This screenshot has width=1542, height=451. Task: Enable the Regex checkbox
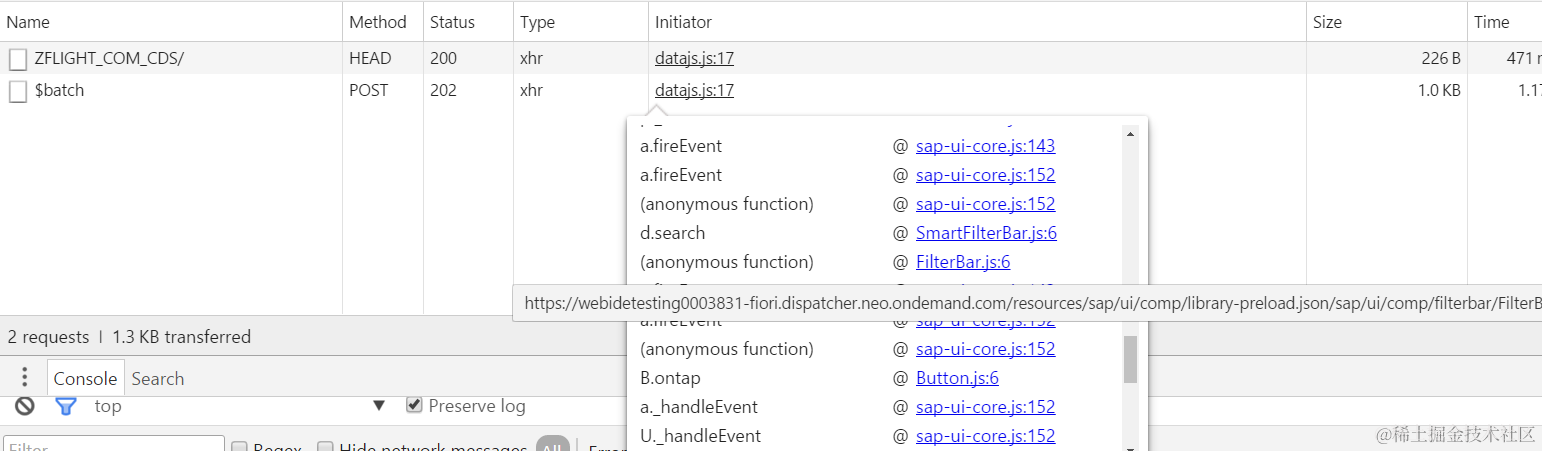239,447
